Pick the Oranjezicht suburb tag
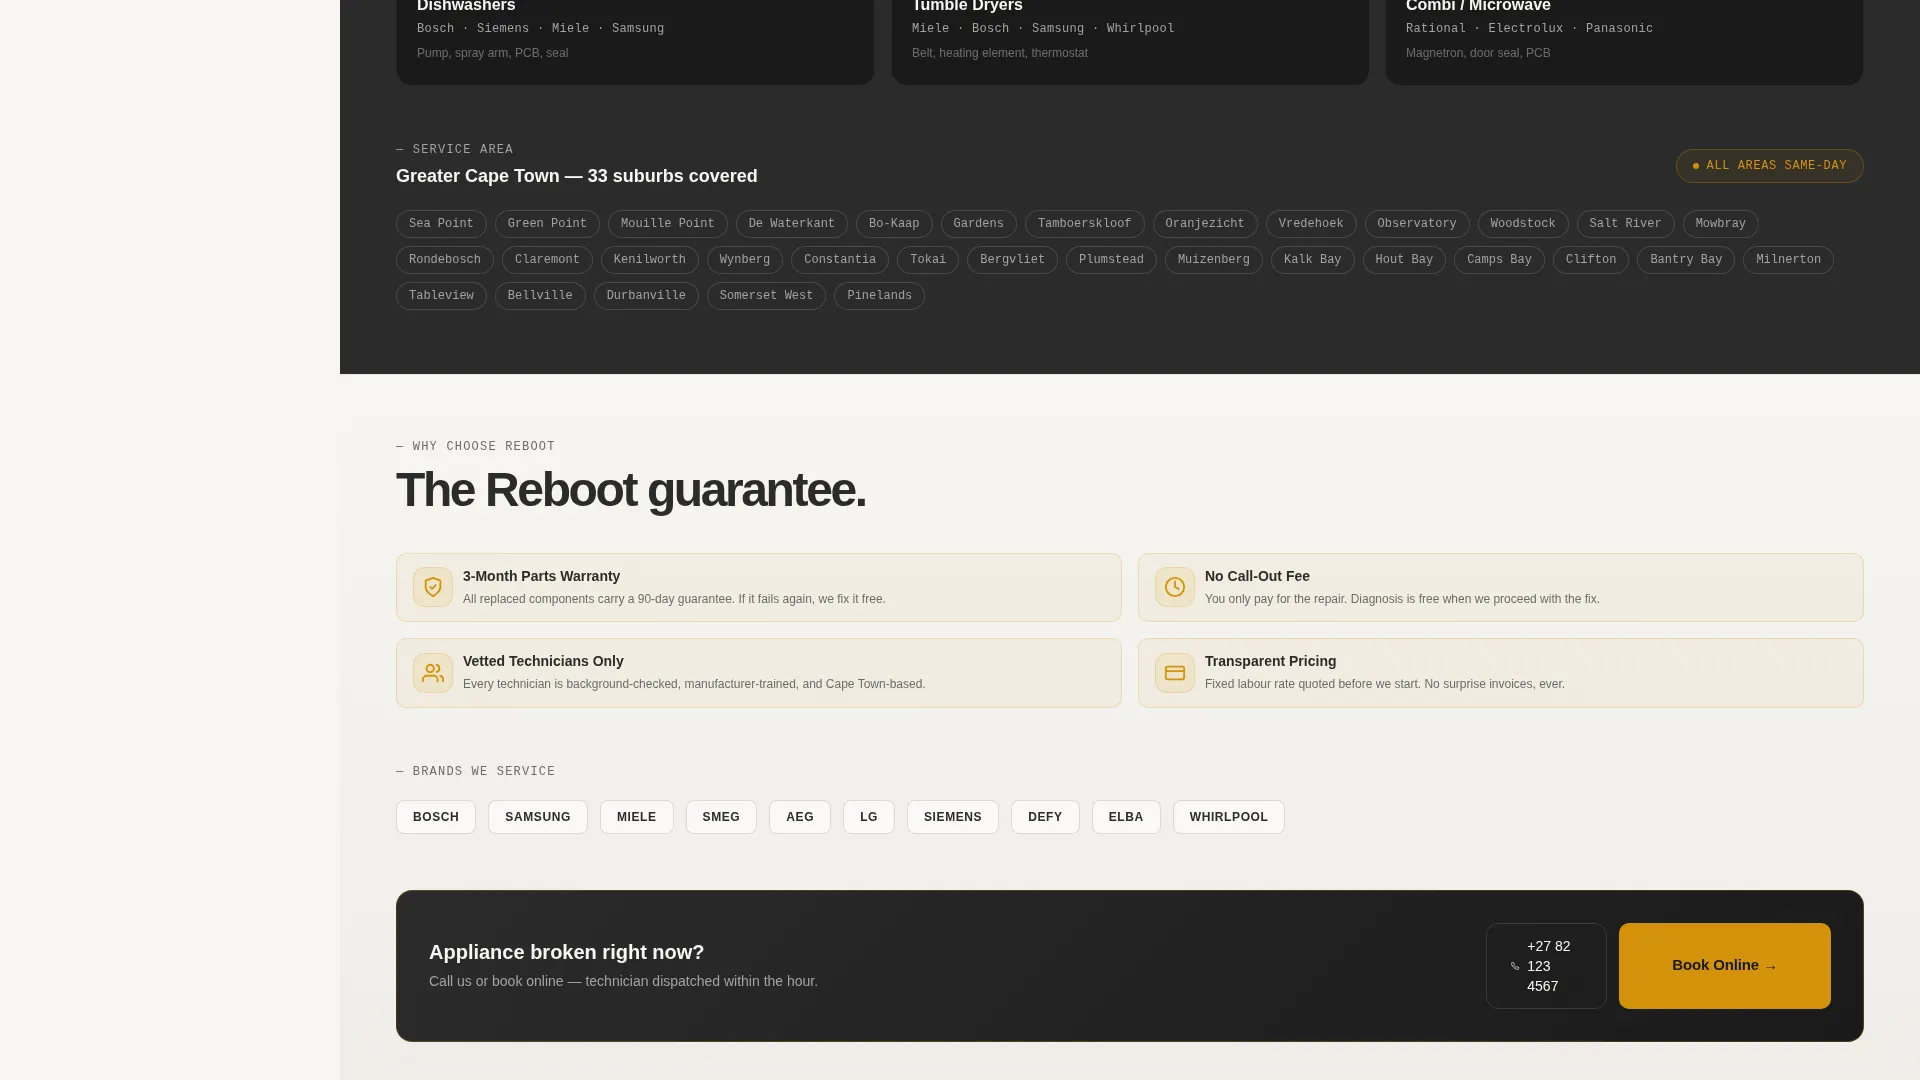This screenshot has height=1080, width=1920. click(x=1205, y=224)
